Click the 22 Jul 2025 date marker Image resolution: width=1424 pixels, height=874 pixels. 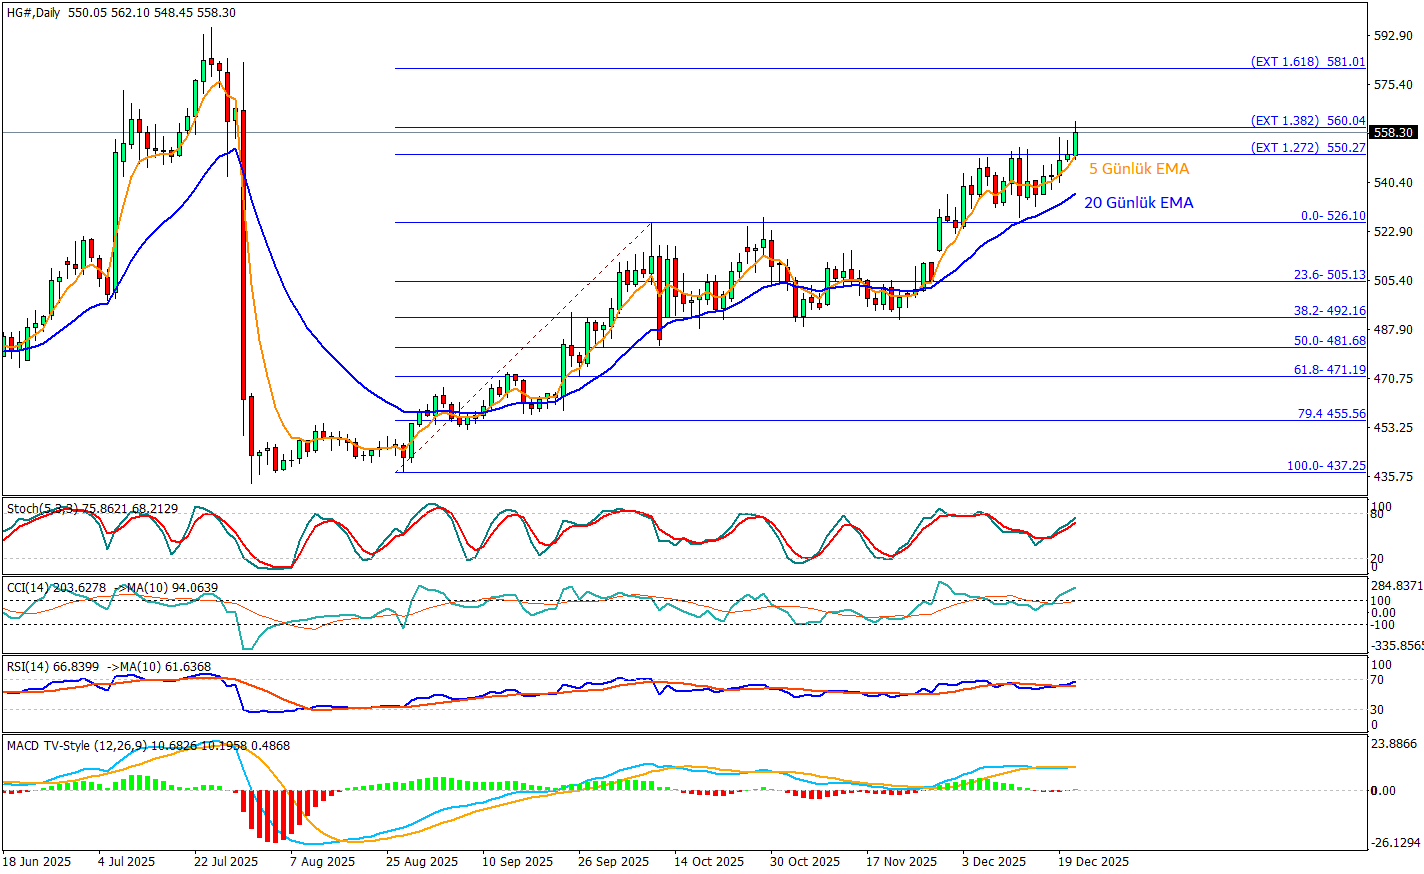pos(226,861)
